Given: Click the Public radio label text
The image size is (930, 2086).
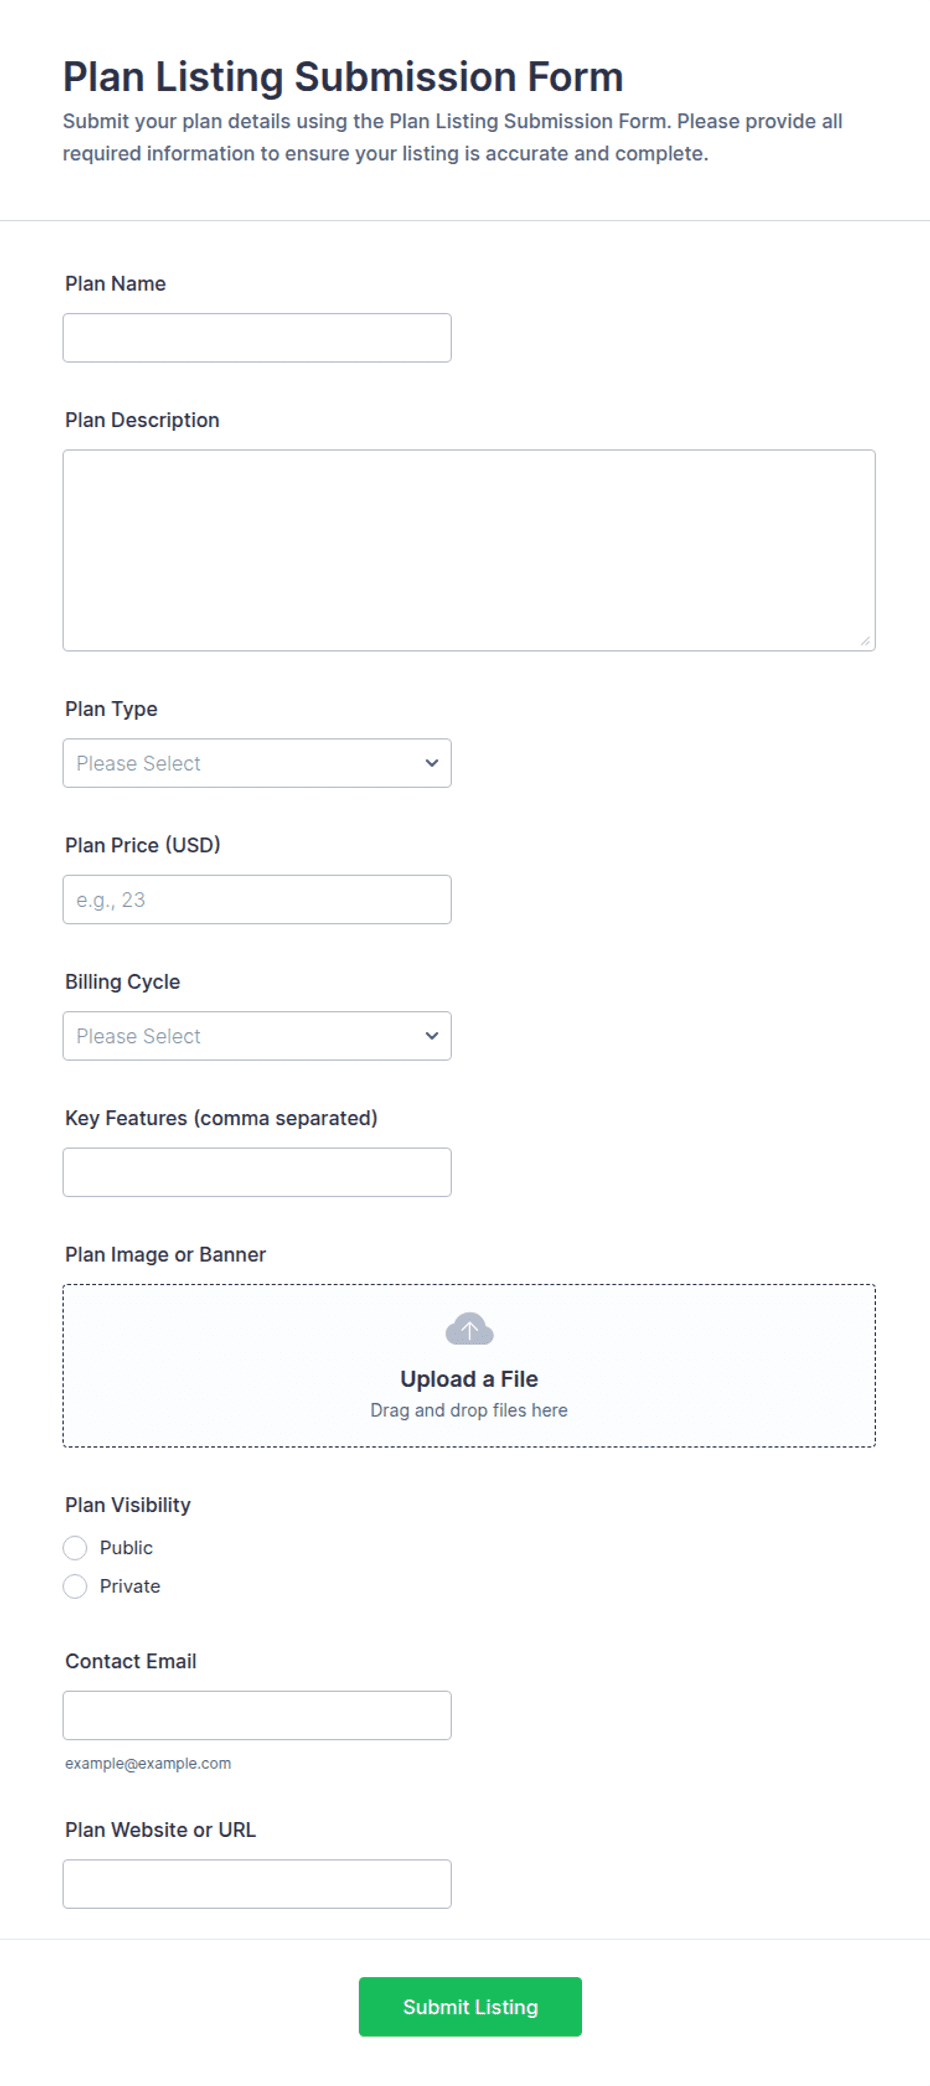Looking at the screenshot, I should tap(126, 1548).
